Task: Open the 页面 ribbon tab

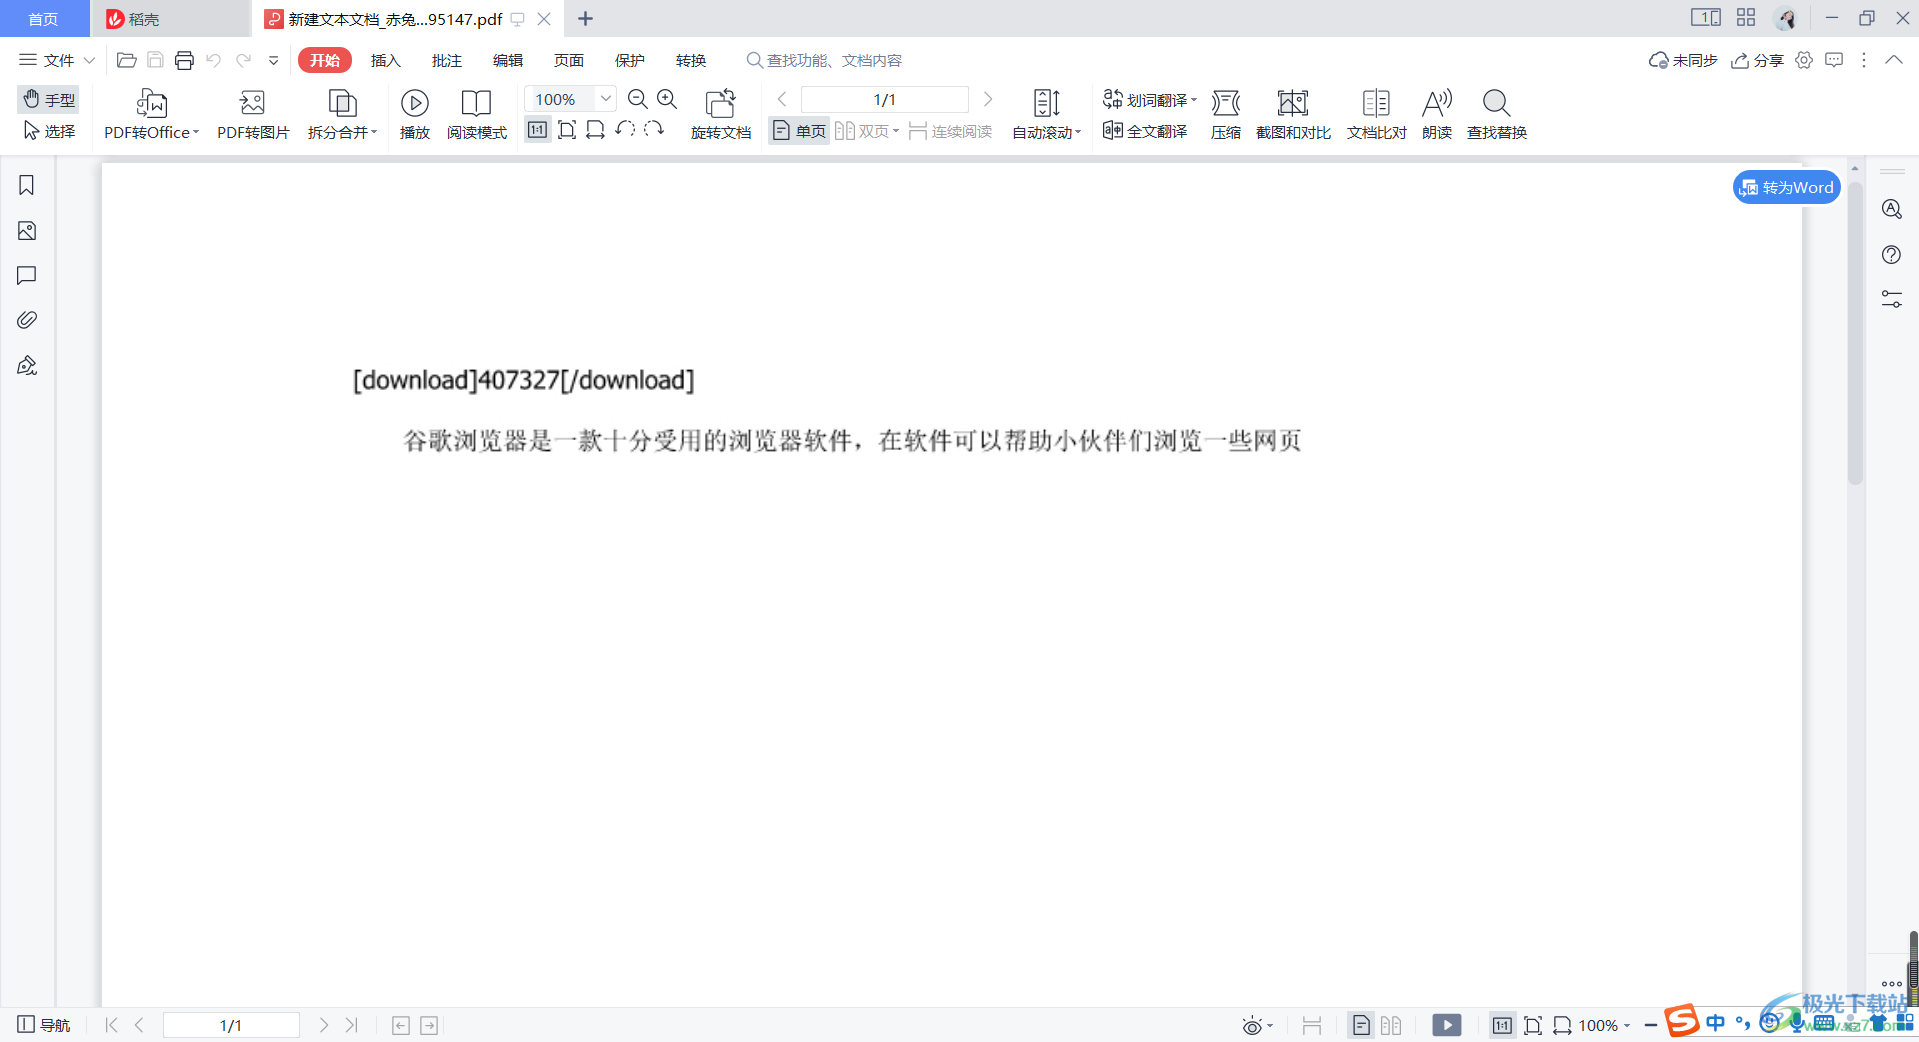Action: click(x=569, y=60)
